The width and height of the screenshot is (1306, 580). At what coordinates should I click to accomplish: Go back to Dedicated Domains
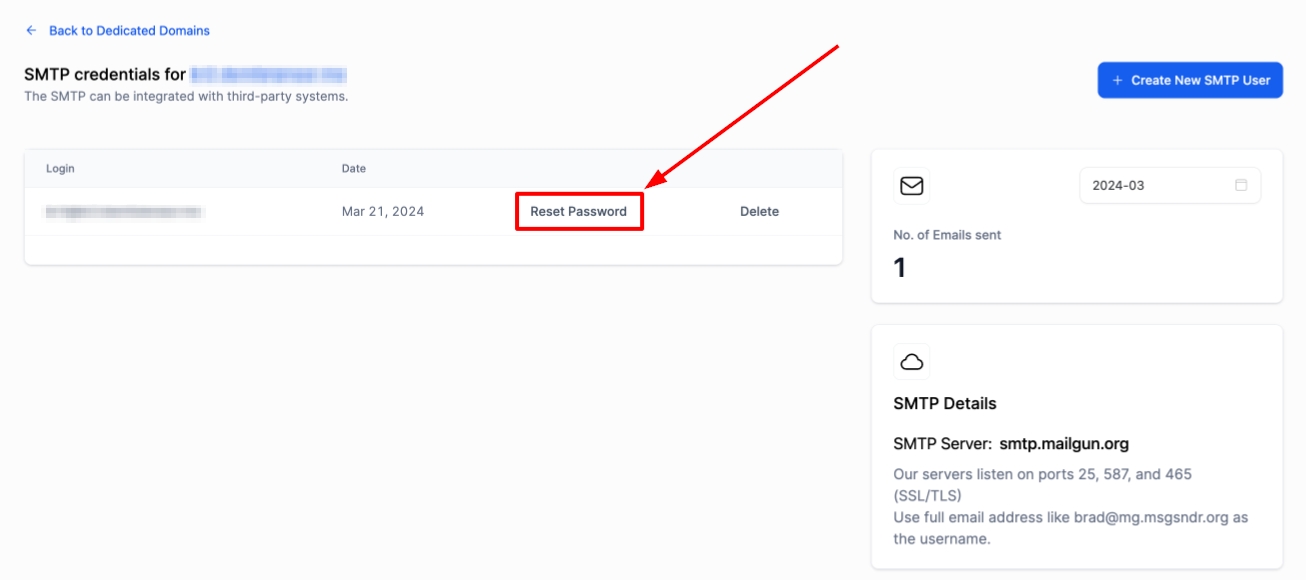coord(129,31)
